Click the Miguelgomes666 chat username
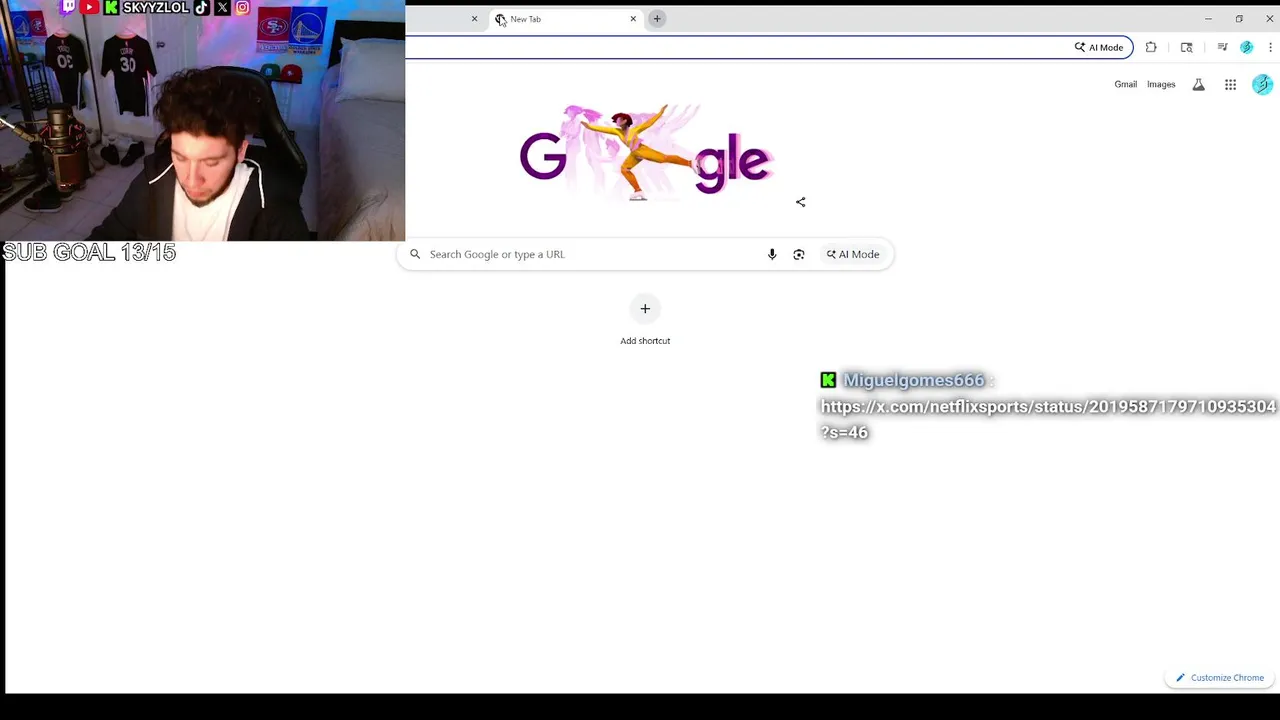Image resolution: width=1280 pixels, height=720 pixels. pos(913,380)
